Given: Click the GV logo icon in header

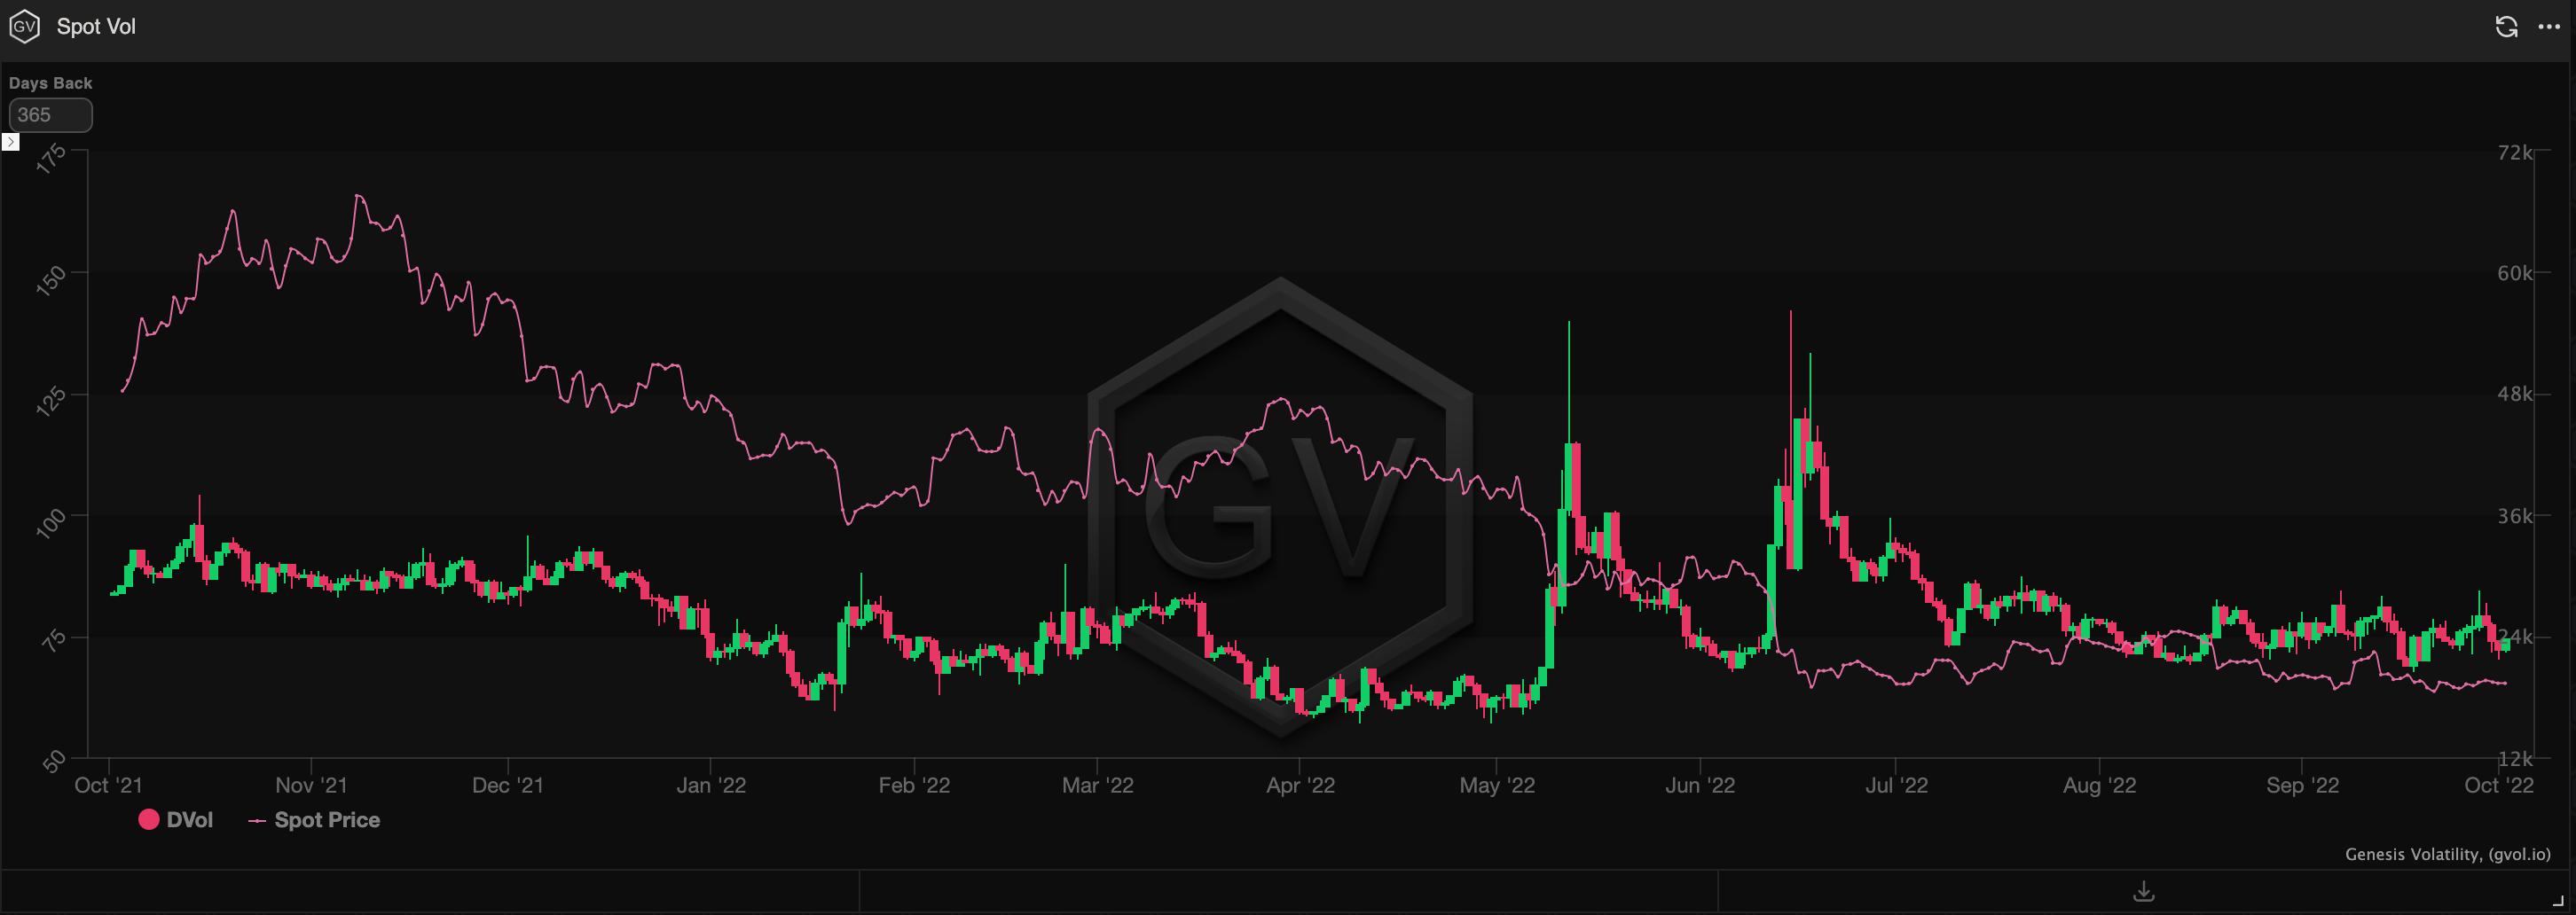Looking at the screenshot, I should click(24, 27).
